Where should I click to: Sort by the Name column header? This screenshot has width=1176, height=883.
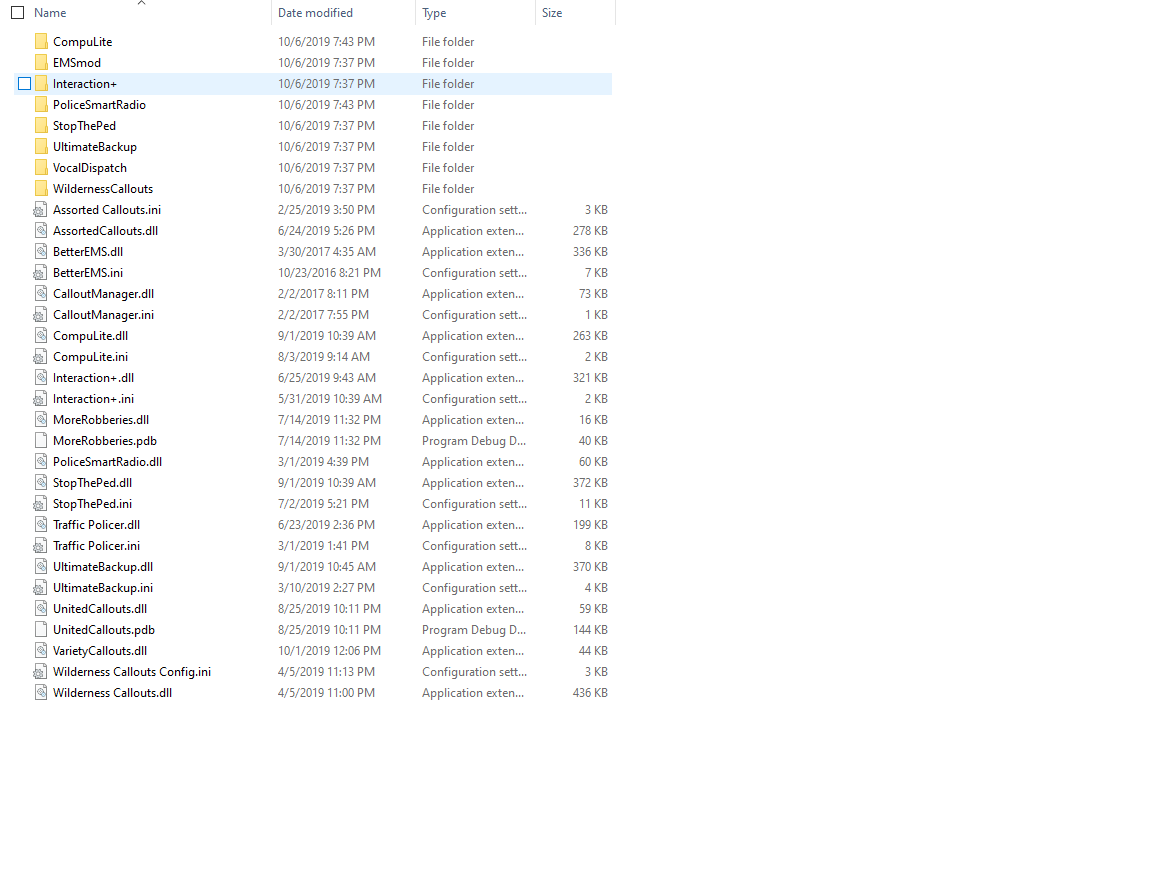click(50, 13)
